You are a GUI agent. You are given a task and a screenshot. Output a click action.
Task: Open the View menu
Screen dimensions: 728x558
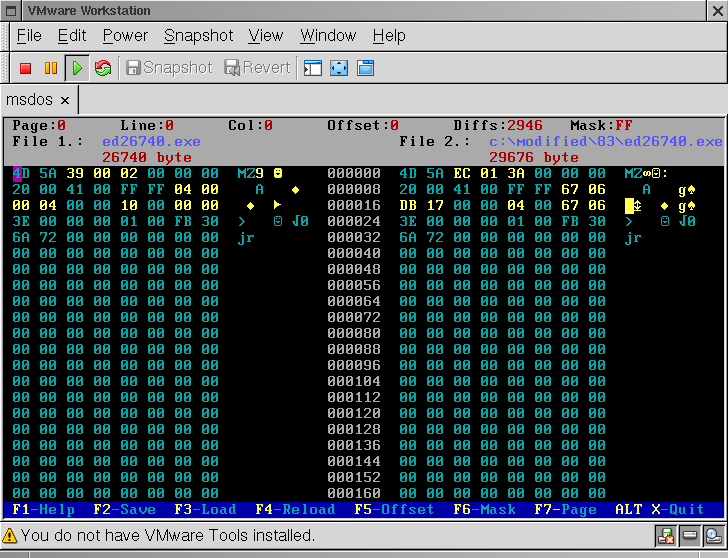[266, 36]
